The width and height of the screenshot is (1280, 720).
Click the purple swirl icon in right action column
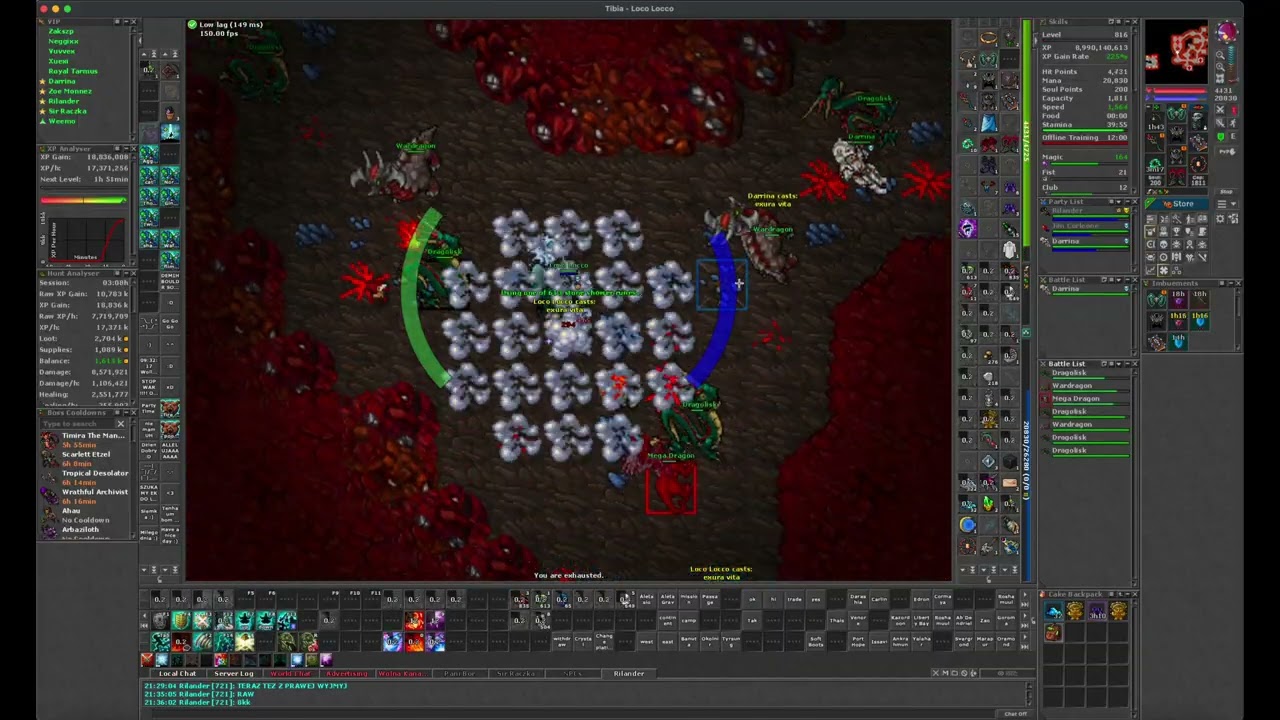click(967, 229)
